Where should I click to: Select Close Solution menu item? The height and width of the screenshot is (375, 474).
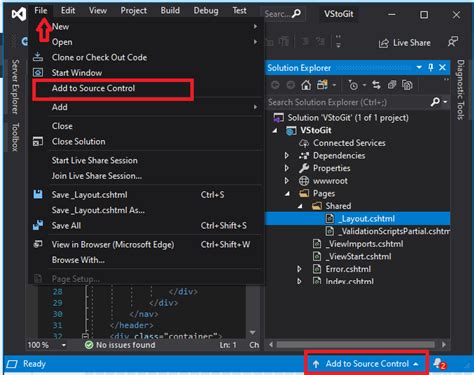pyautogui.click(x=146, y=142)
